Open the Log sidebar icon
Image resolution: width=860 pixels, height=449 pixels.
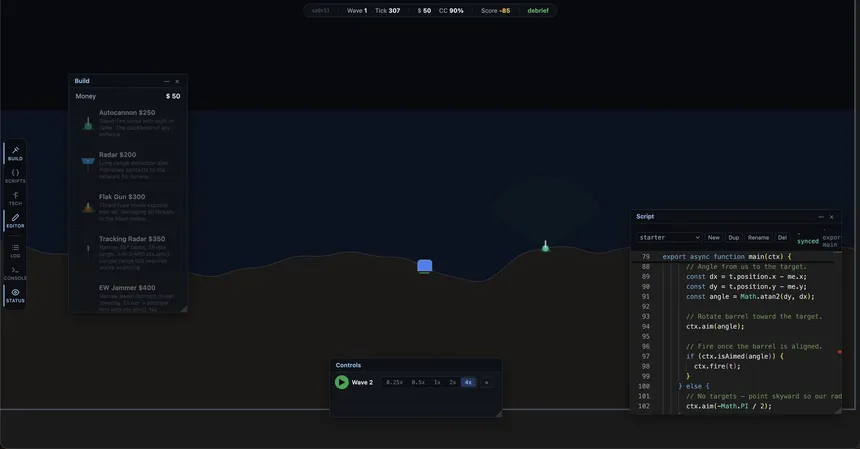[15, 251]
